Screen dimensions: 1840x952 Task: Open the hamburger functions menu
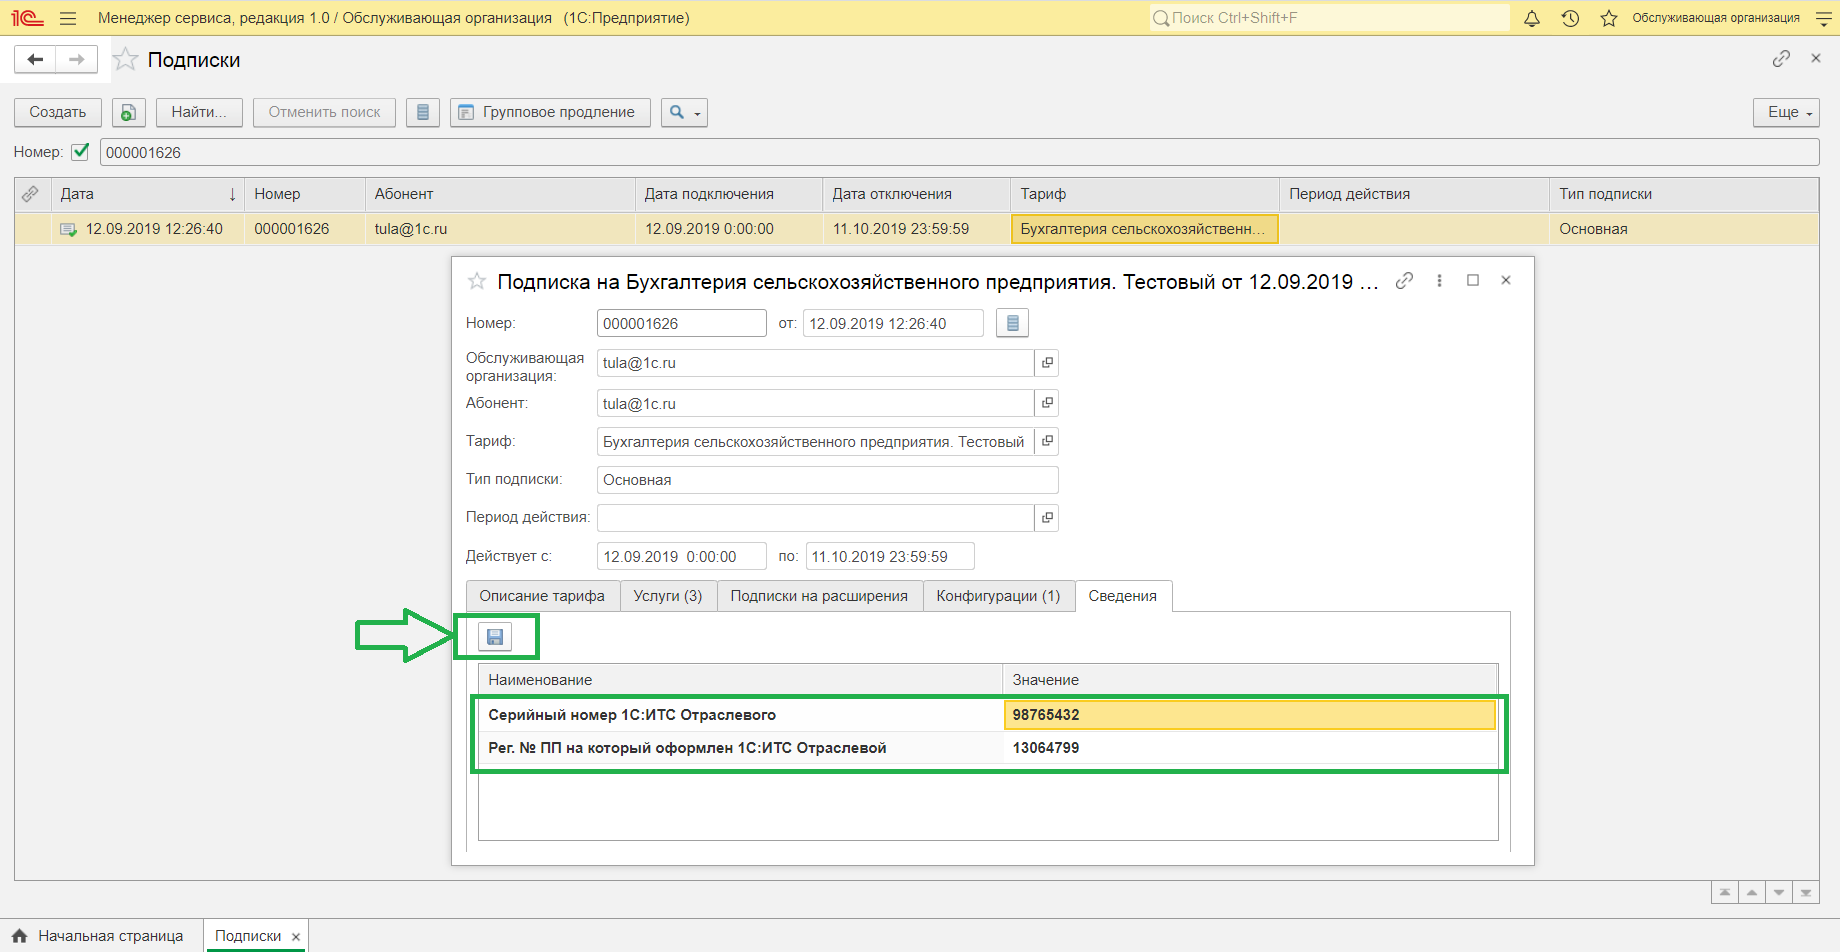(x=68, y=18)
